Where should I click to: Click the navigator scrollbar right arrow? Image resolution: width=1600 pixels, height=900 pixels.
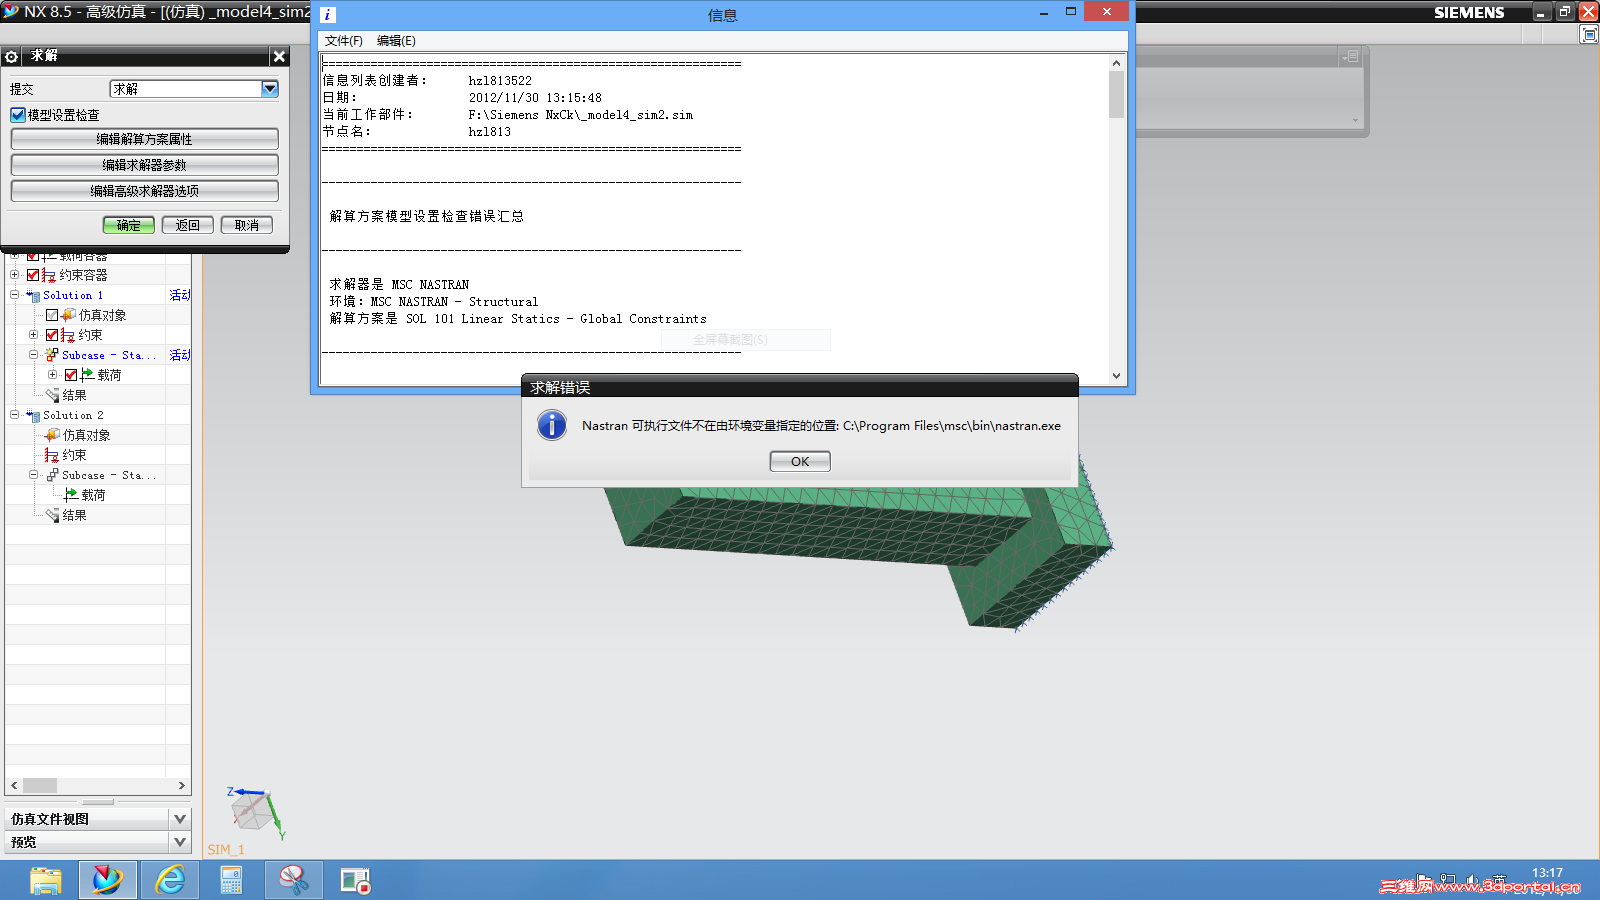(181, 786)
